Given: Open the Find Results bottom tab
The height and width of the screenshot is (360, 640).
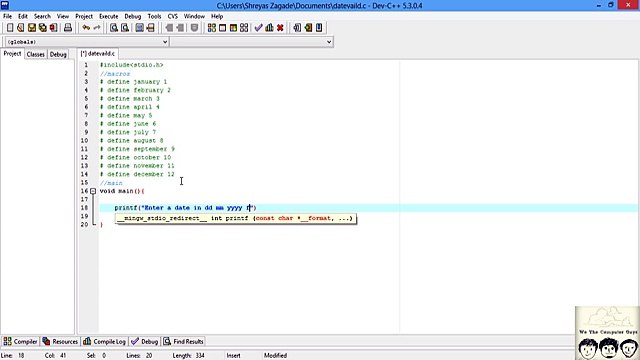Looking at the screenshot, I should pos(183,341).
